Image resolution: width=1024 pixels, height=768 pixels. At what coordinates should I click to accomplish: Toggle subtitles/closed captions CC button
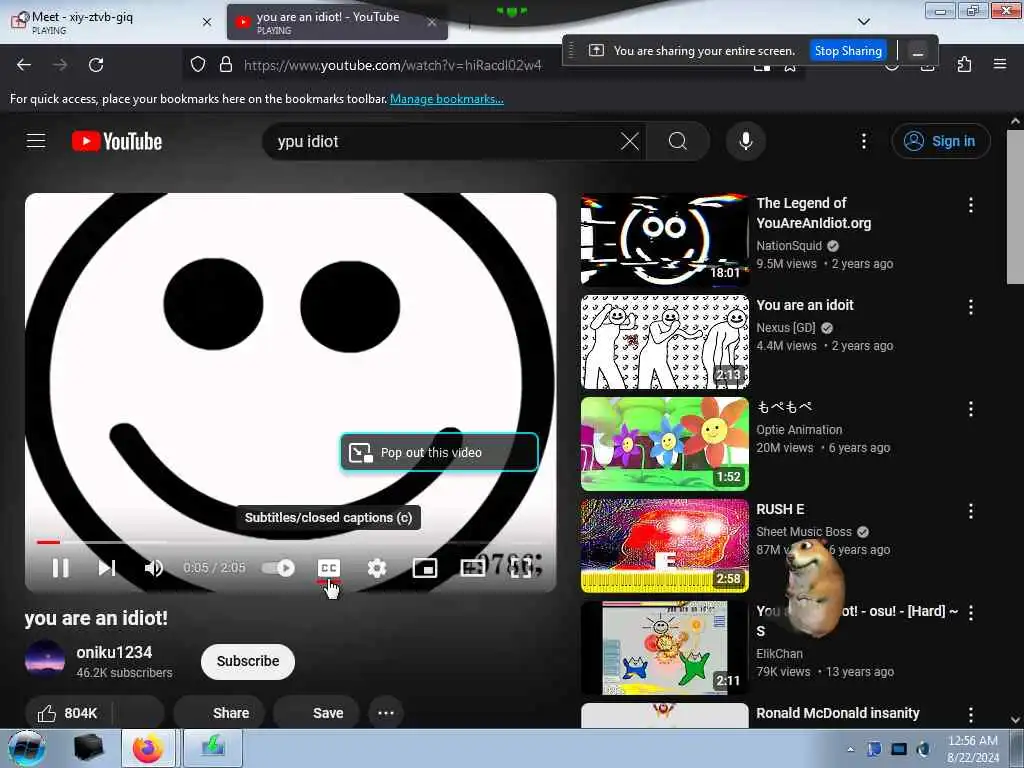[328, 568]
